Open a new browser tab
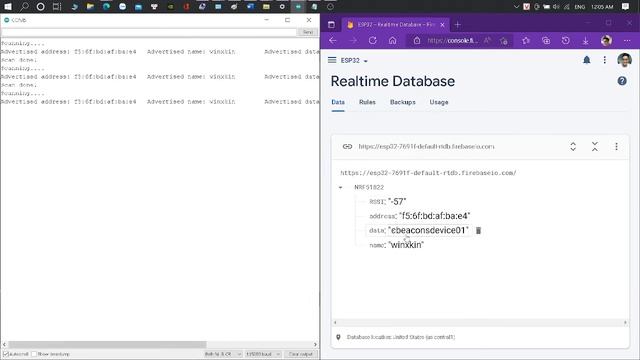This screenshot has width=640, height=360. coord(458,24)
